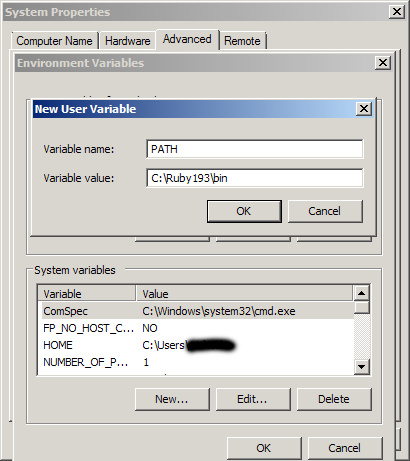Confirm the new user variable with OK

click(244, 211)
